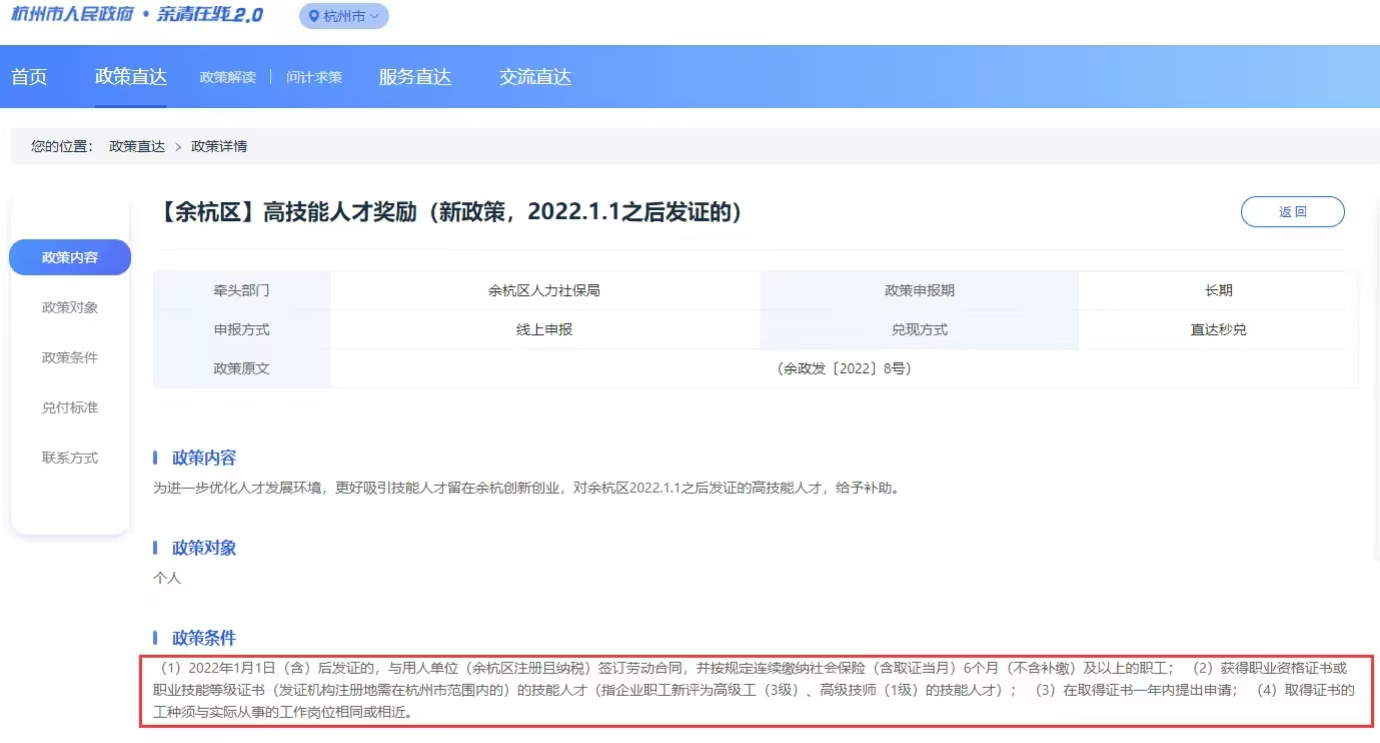
Task: Open the 政策解读 sub-navigation item
Action: coord(227,77)
